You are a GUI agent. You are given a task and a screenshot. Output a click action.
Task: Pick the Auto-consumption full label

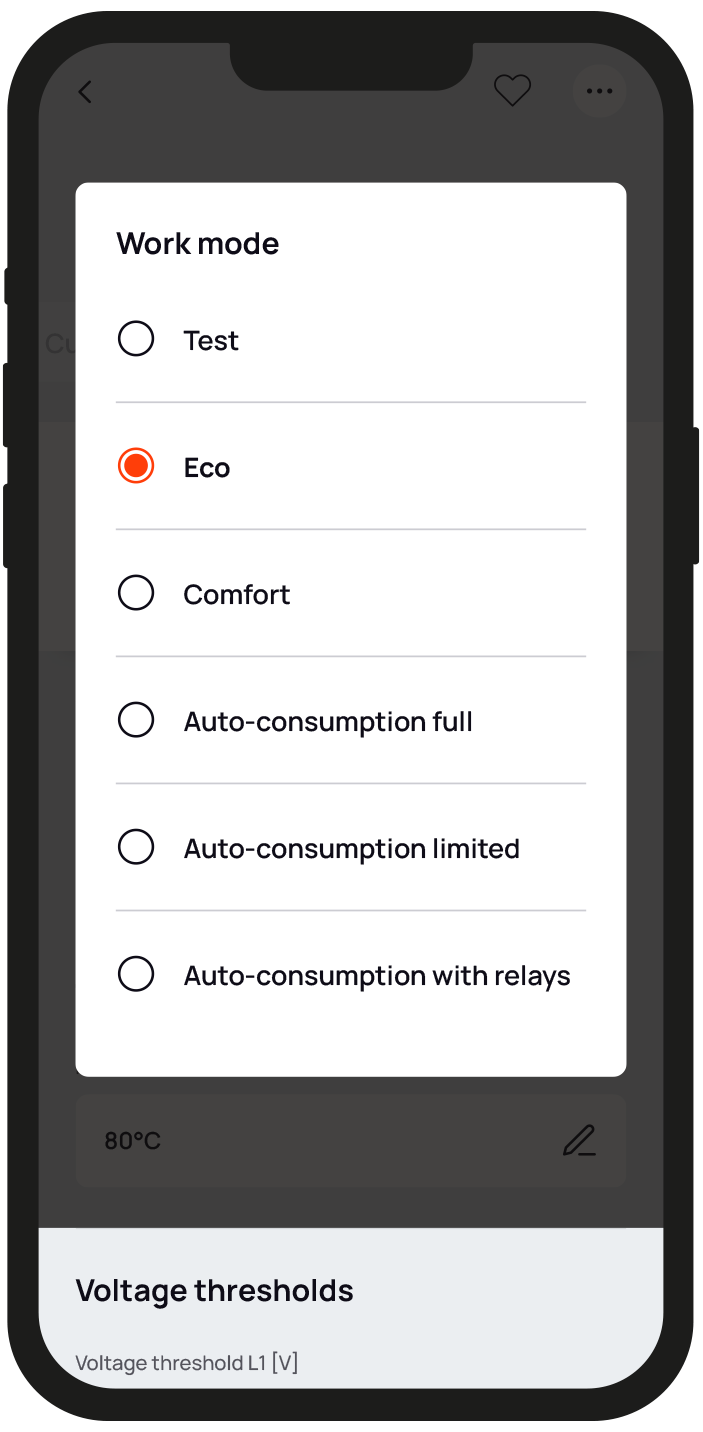(x=328, y=722)
